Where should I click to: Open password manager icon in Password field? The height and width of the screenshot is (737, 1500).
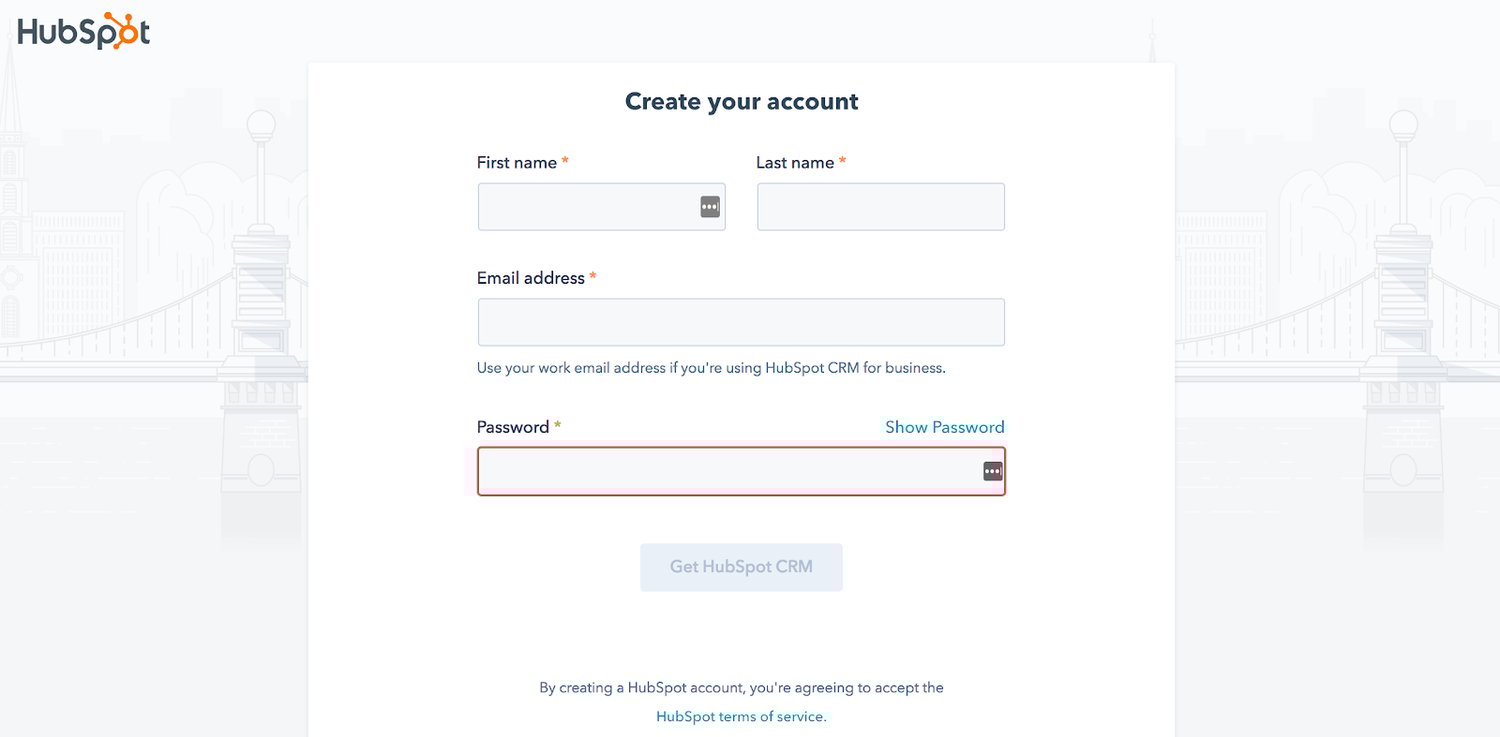[x=992, y=471]
